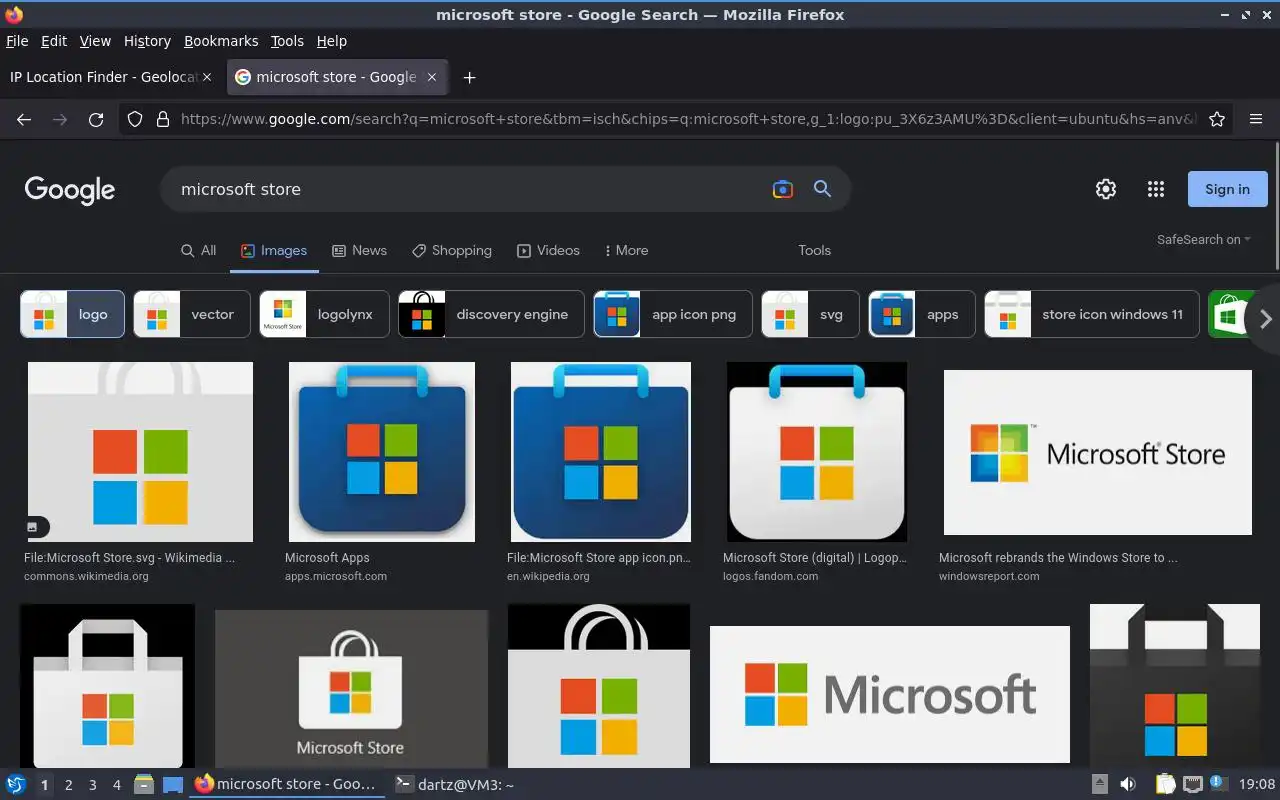Bookmark this page with the star icon
This screenshot has width=1280, height=800.
click(x=1217, y=119)
